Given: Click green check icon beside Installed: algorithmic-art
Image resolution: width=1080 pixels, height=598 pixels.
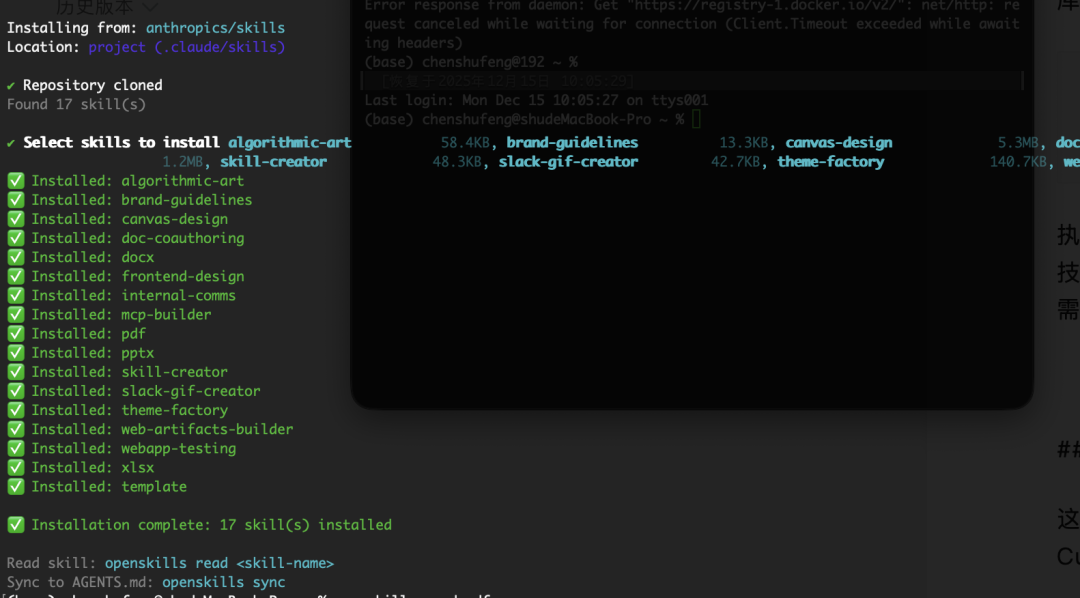Looking at the screenshot, I should coord(15,181).
